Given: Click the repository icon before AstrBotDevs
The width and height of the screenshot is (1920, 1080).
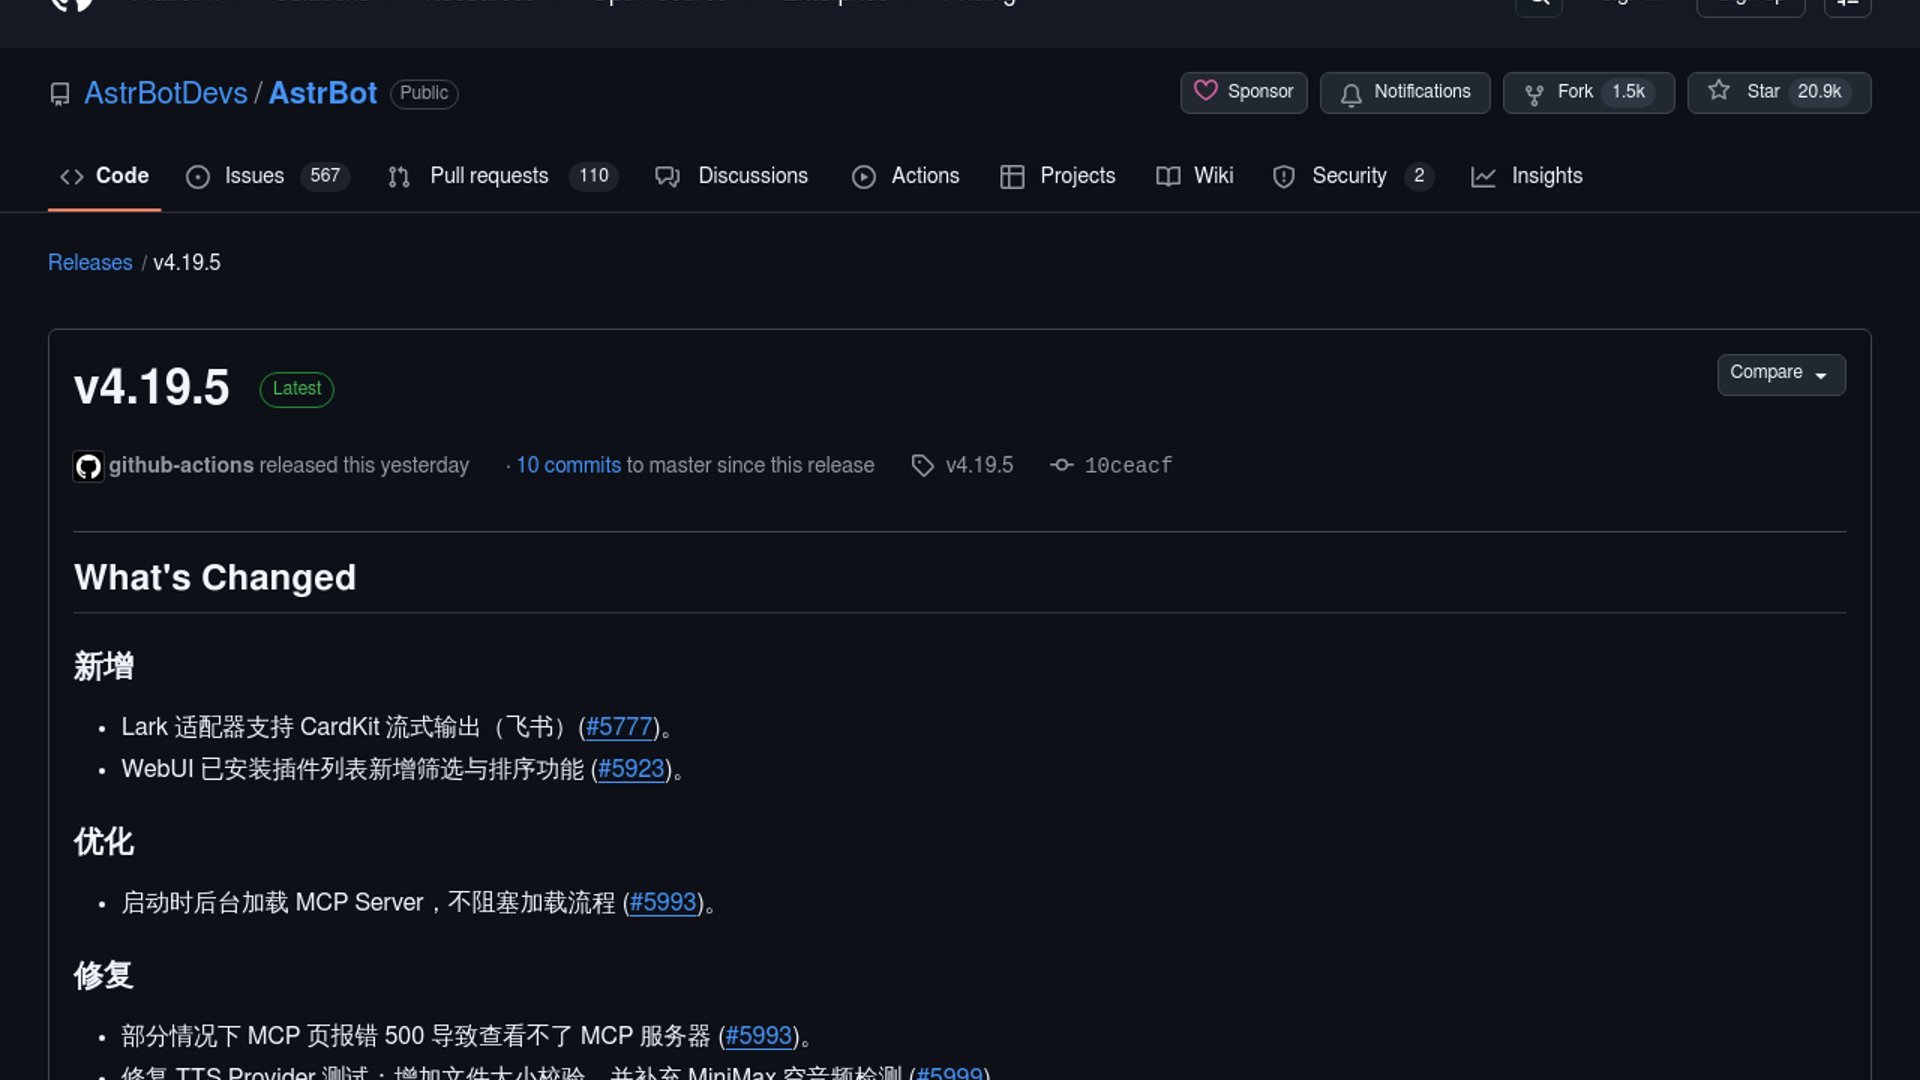Looking at the screenshot, I should coord(60,94).
